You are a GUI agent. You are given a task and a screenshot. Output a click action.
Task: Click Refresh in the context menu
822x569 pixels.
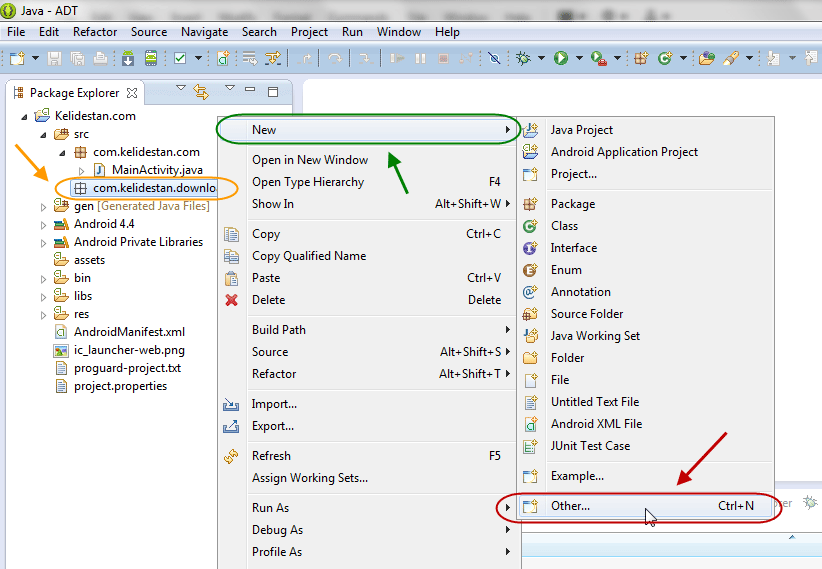pos(367,456)
